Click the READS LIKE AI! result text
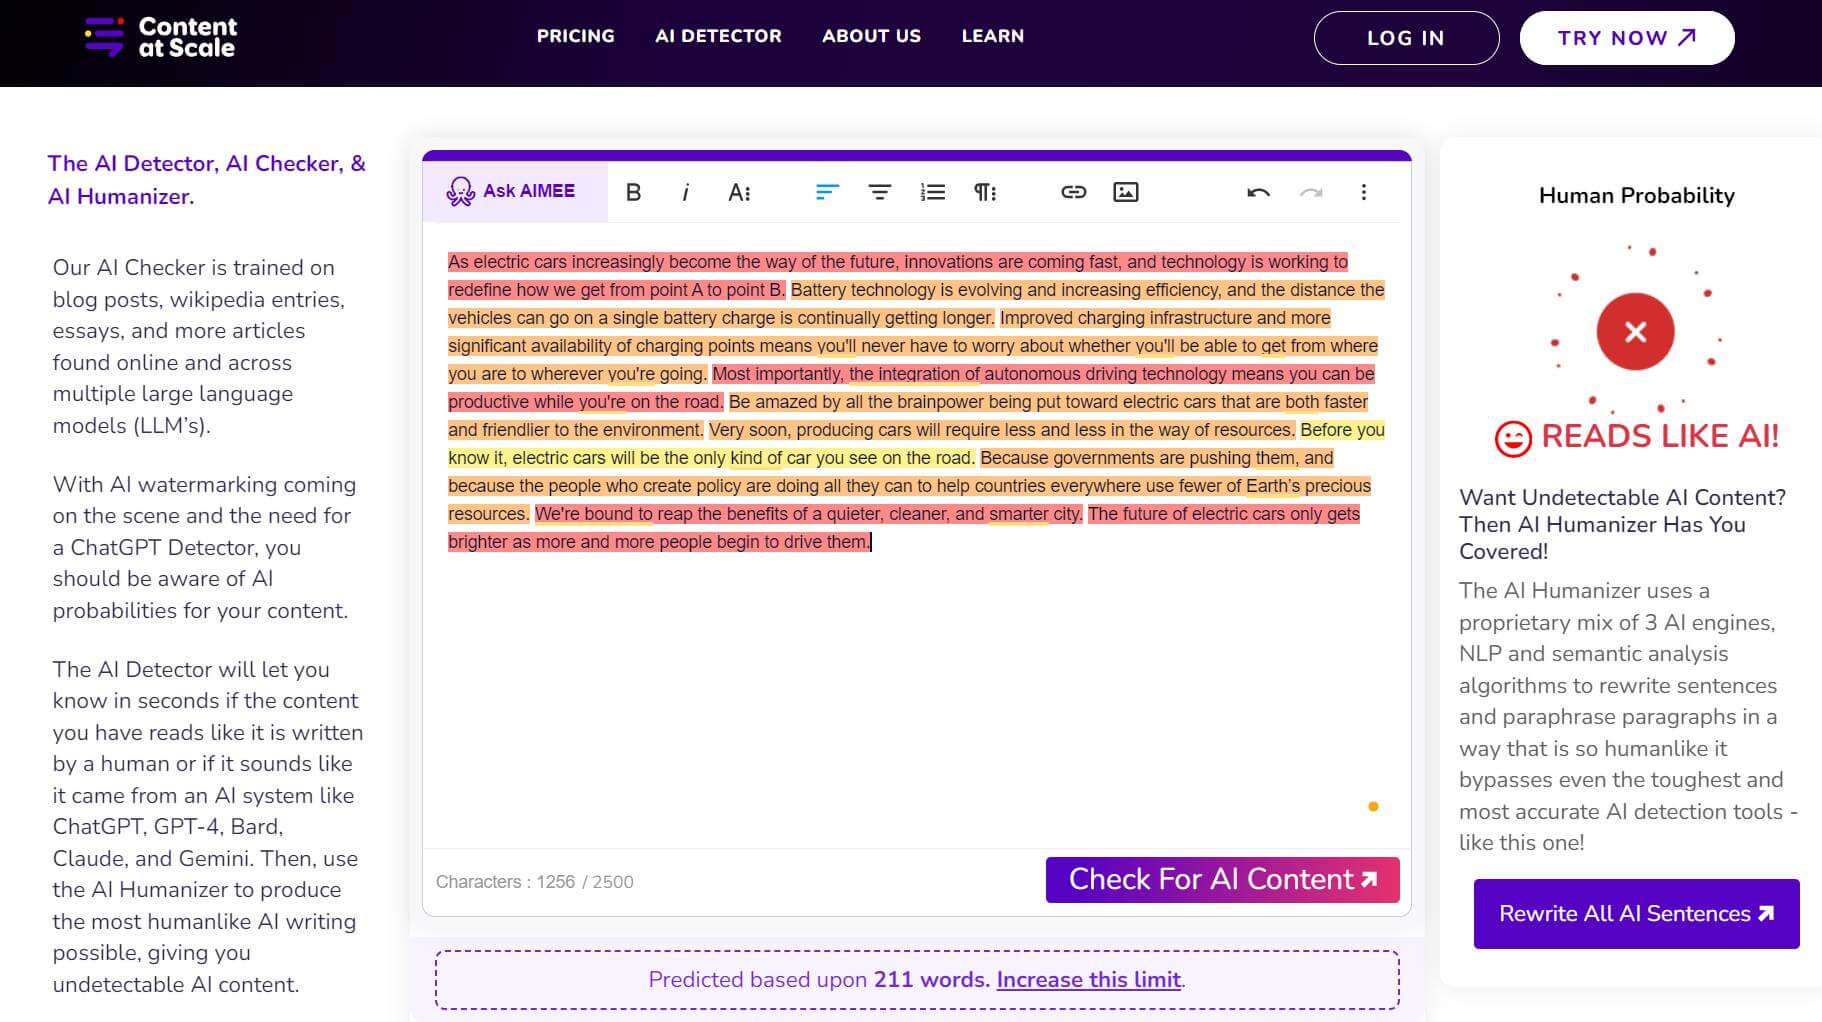This screenshot has width=1822, height=1022. click(1660, 437)
